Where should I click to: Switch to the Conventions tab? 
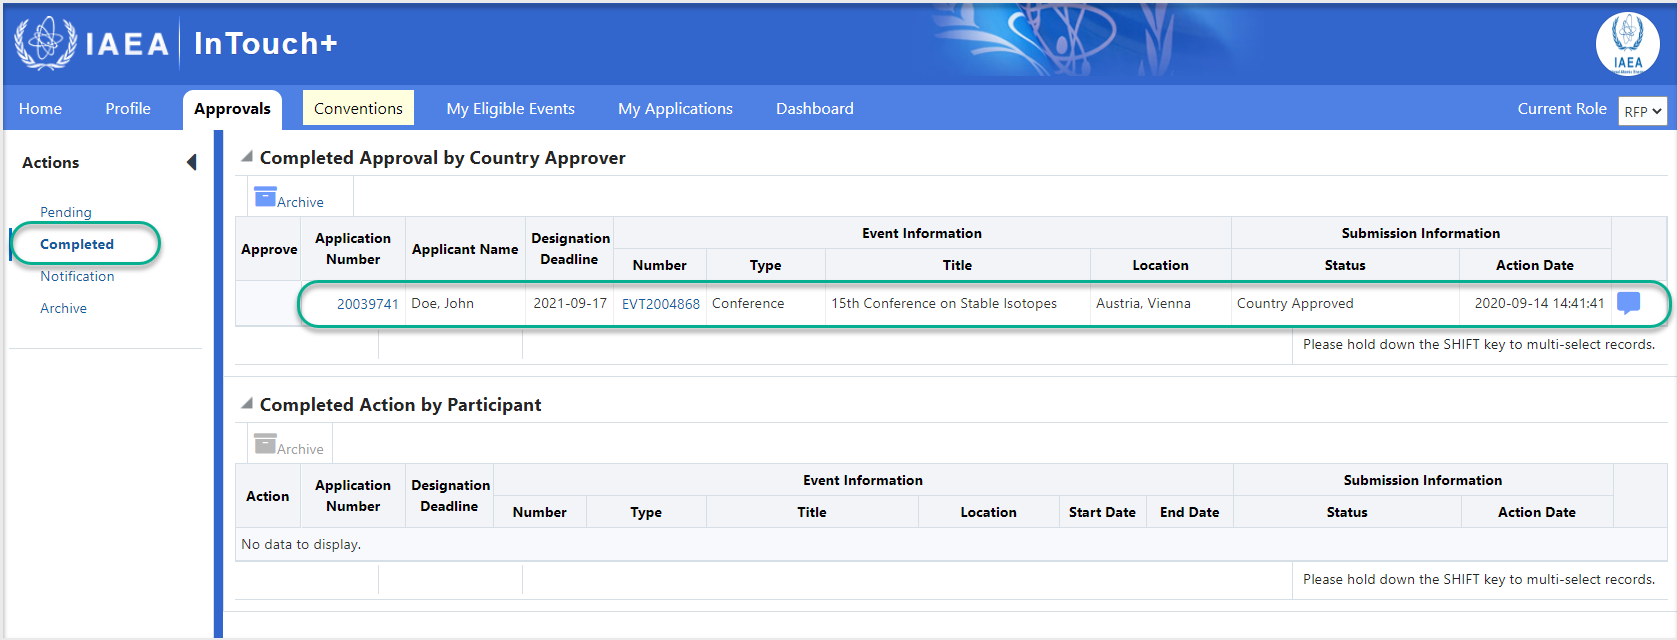point(358,108)
